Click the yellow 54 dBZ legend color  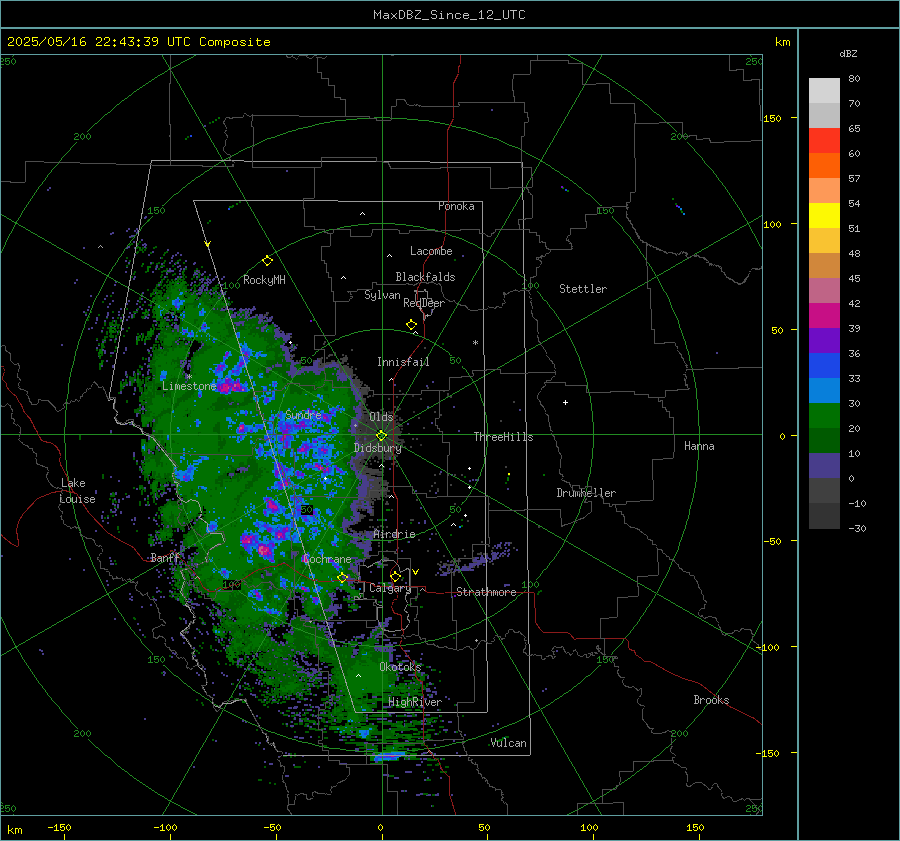point(824,216)
